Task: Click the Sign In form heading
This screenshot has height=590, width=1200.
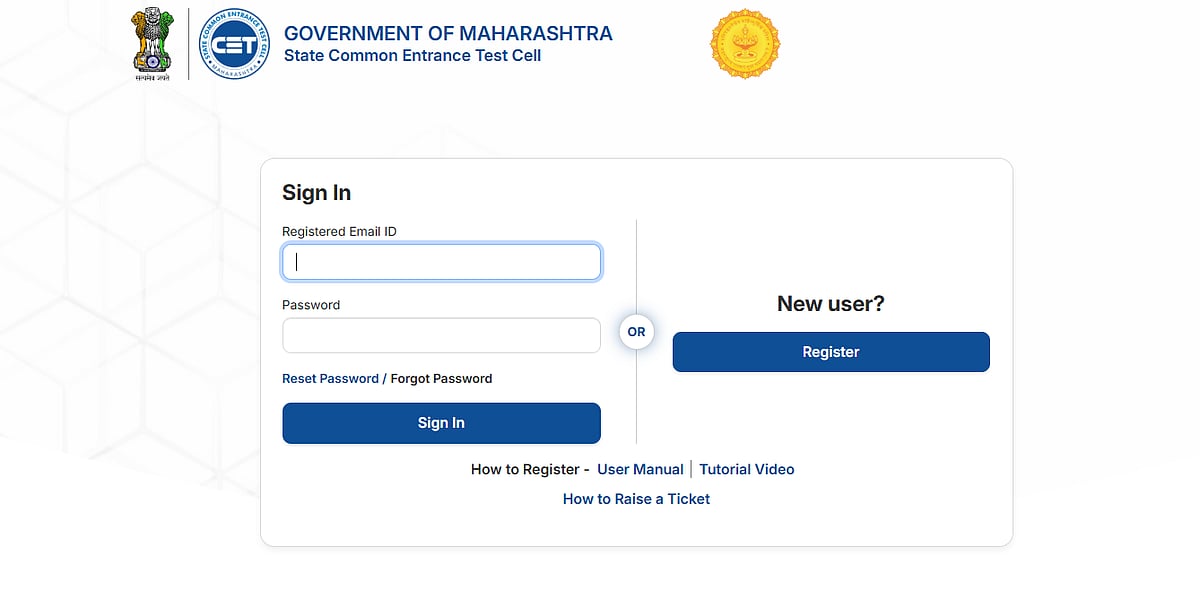Action: [x=316, y=193]
